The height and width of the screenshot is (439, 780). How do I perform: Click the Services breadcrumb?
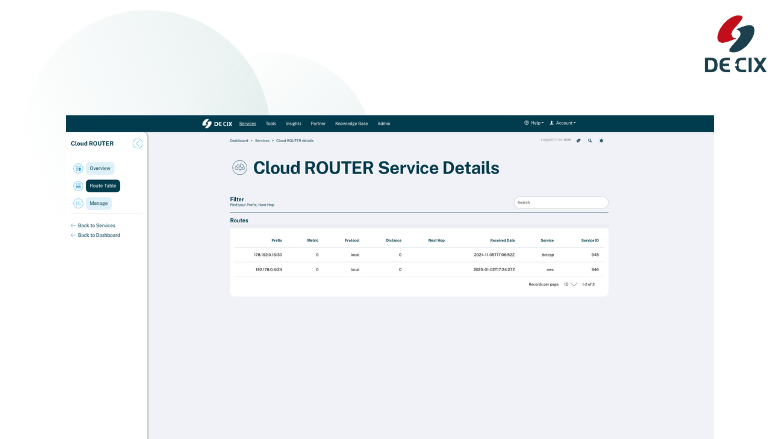point(262,141)
